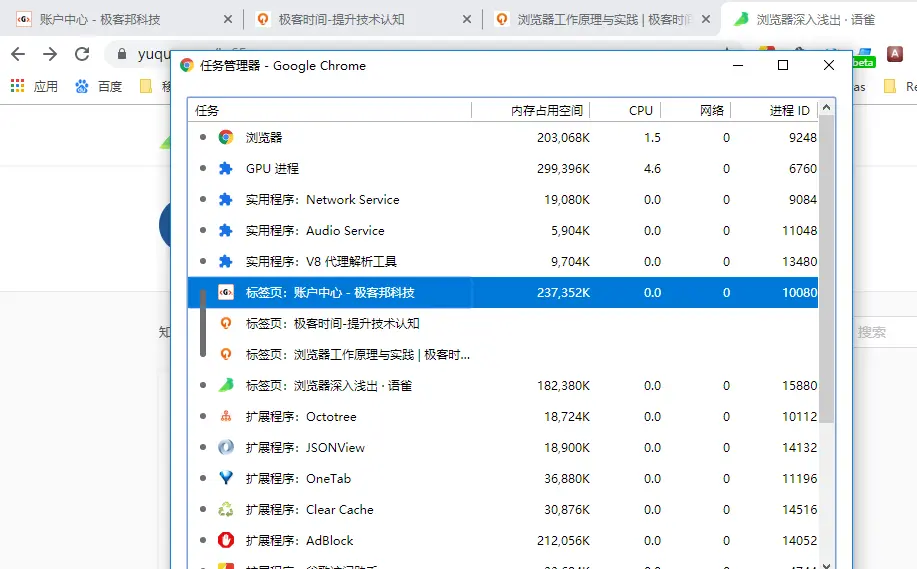The image size is (917, 569).
Task: Click the 搜索 search field on page
Action: (x=884, y=332)
